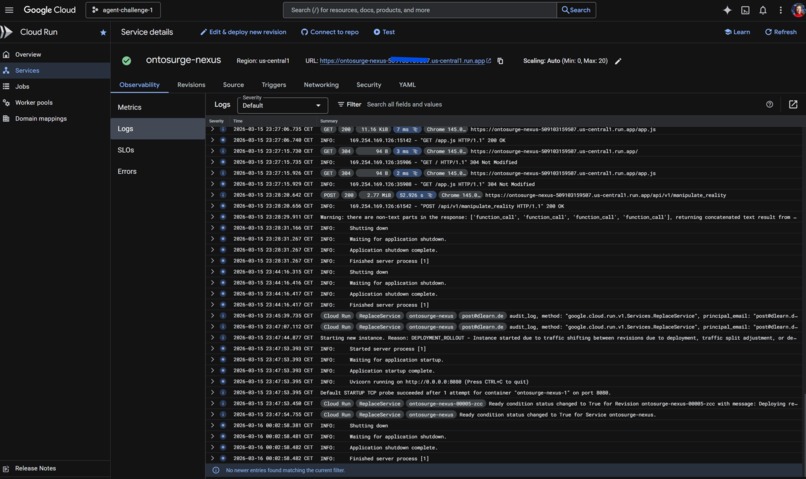Open the top bar more options menu
The width and height of the screenshot is (806, 479).
point(780,10)
